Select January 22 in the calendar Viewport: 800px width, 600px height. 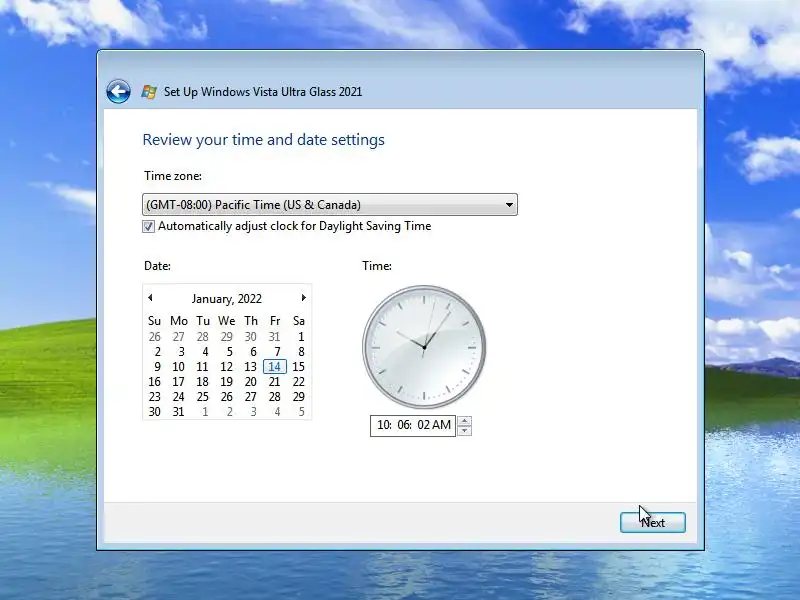(298, 382)
